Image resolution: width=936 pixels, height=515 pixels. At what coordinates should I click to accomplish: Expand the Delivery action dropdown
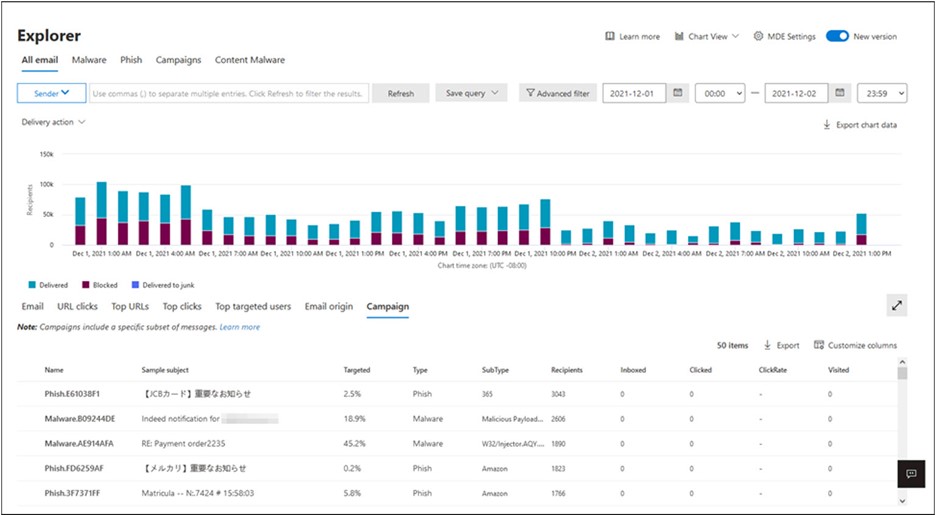pyautogui.click(x=53, y=122)
